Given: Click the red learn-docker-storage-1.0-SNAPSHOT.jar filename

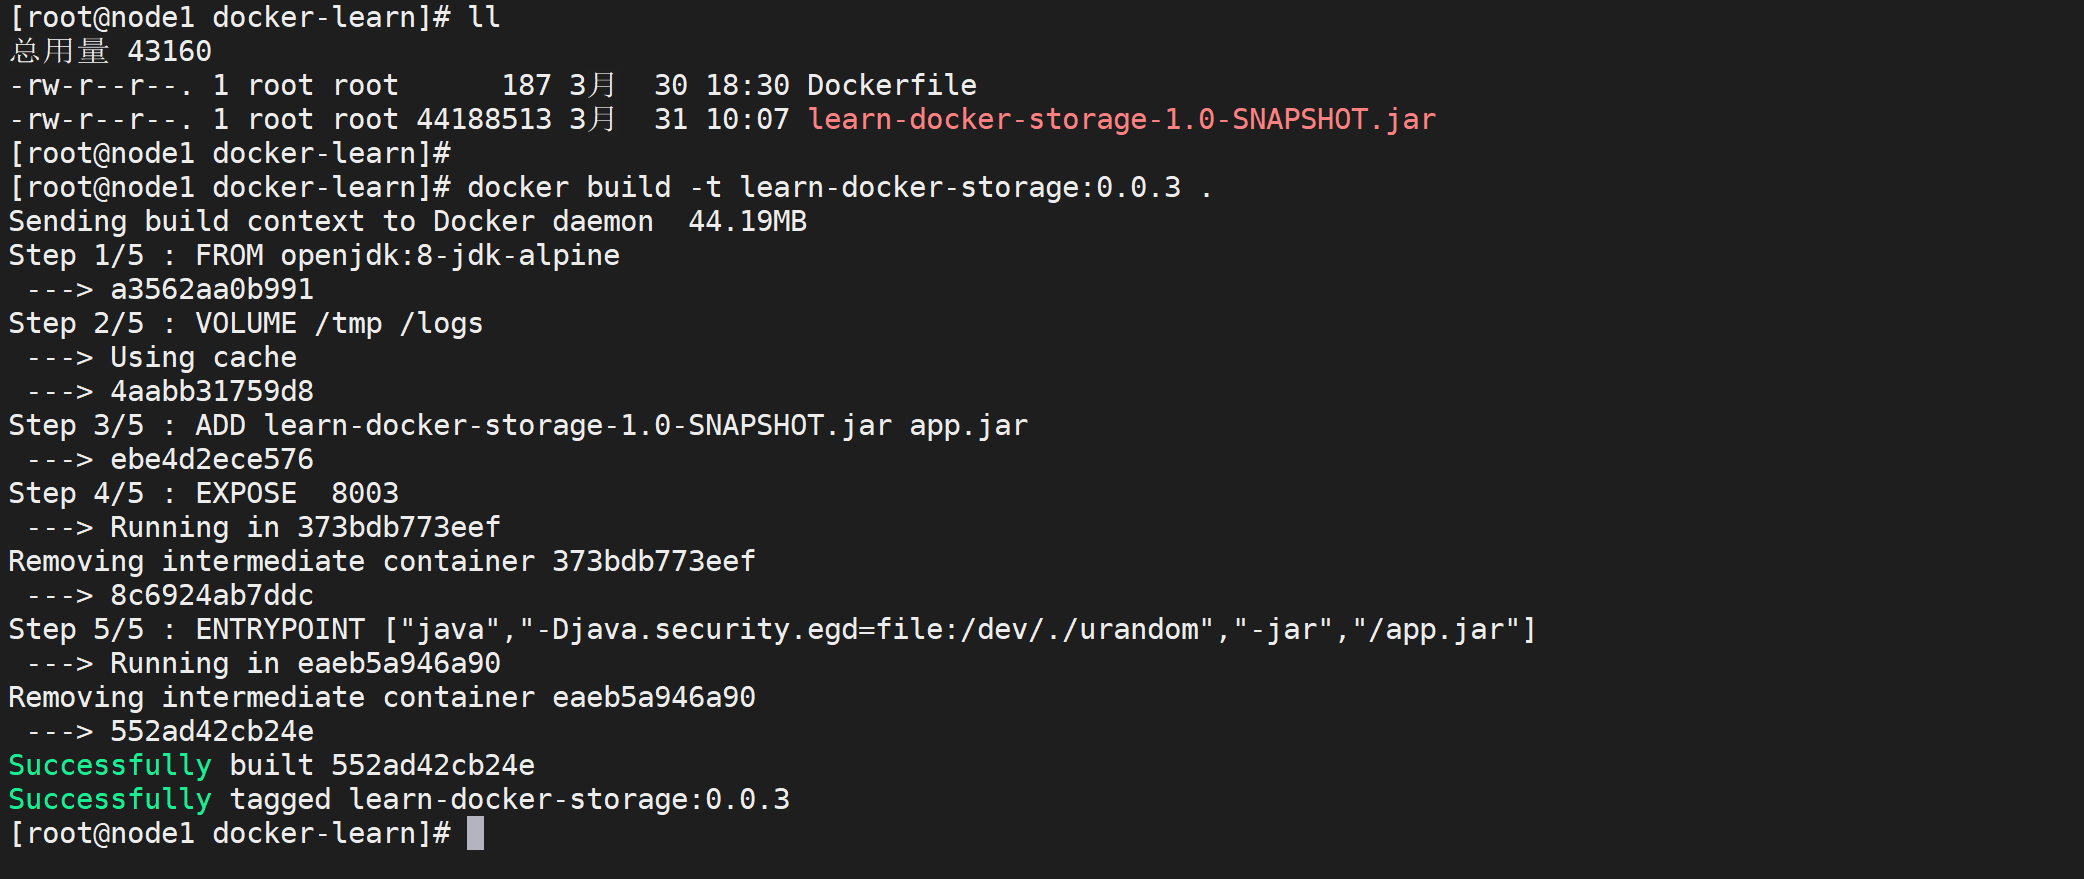Looking at the screenshot, I should (1121, 120).
